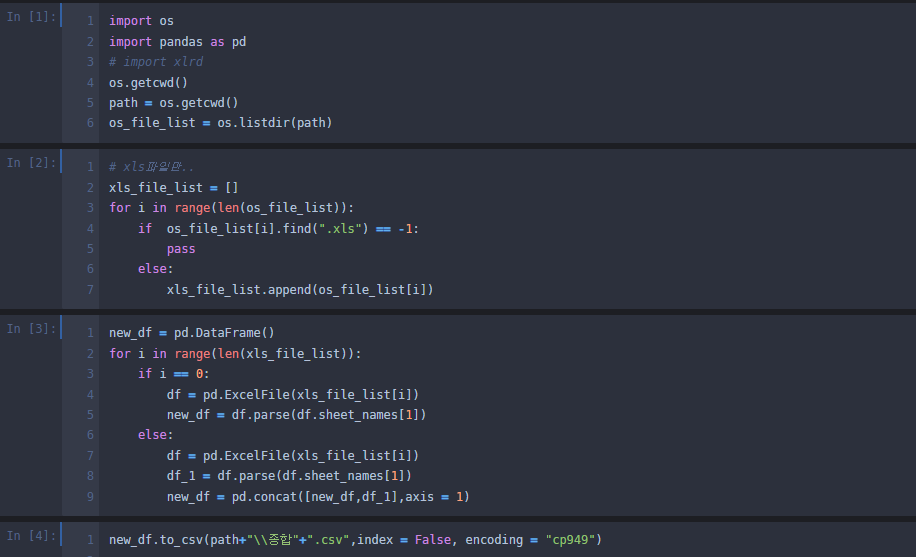Screen dimensions: 916x557
Task: Click the Korean comment starting with "# xls"
Action: click(151, 167)
